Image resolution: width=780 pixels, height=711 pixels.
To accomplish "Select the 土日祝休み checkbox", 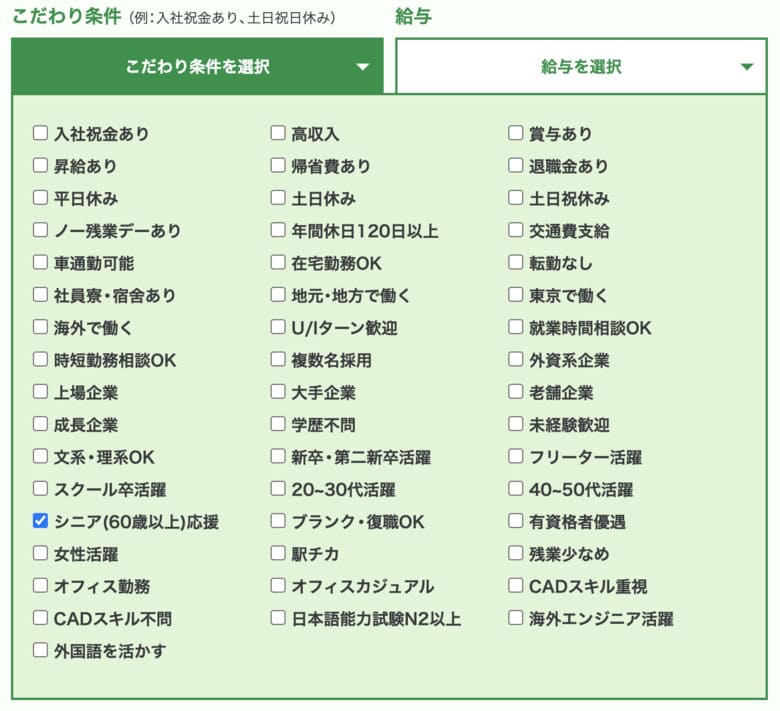I will [x=515, y=198].
